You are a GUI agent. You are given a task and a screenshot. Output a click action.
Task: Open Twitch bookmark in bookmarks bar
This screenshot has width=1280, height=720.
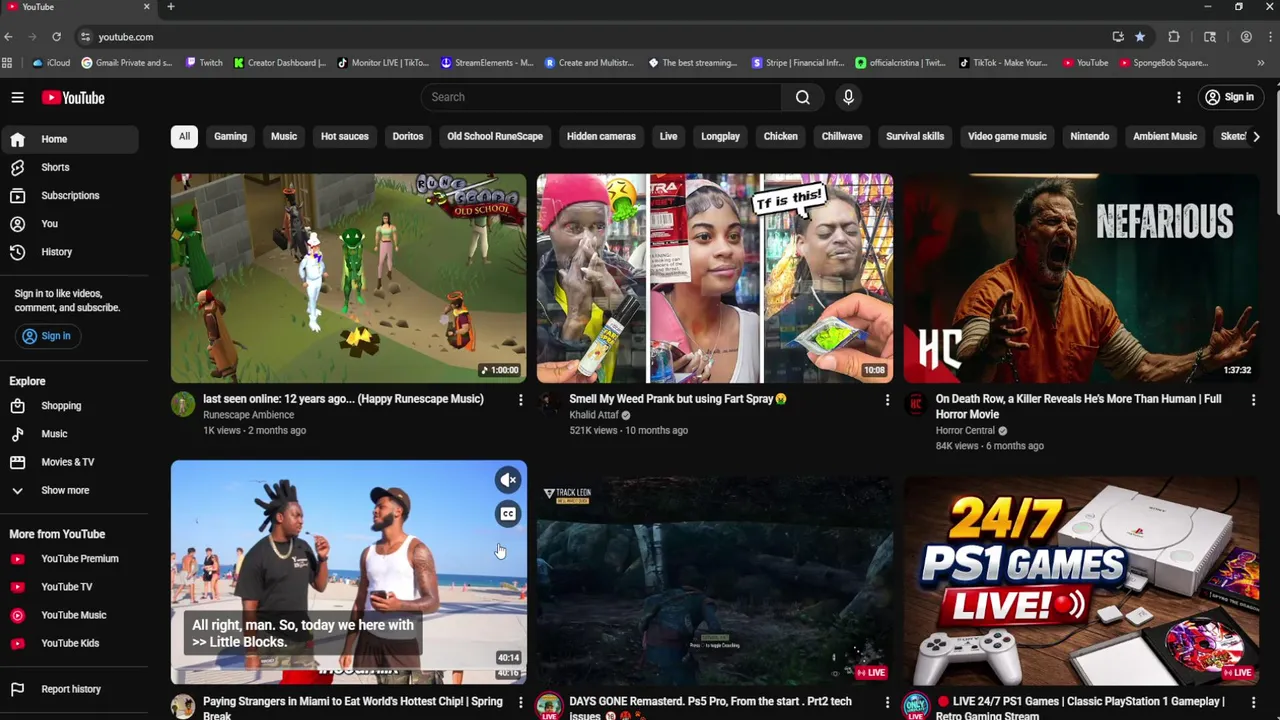[x=204, y=63]
